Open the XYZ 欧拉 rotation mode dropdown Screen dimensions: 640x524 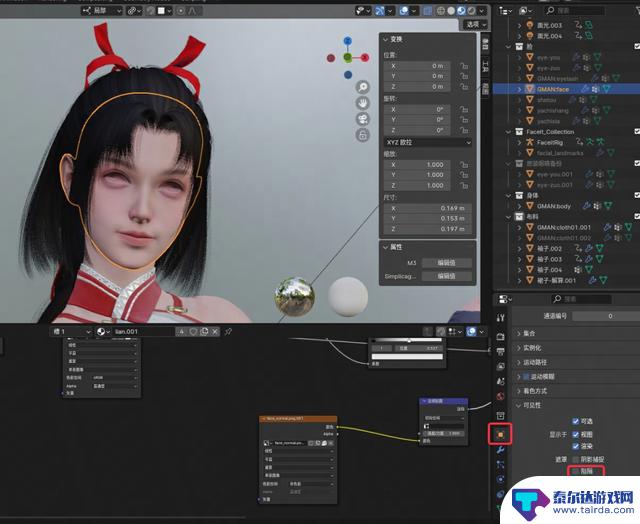tap(427, 142)
